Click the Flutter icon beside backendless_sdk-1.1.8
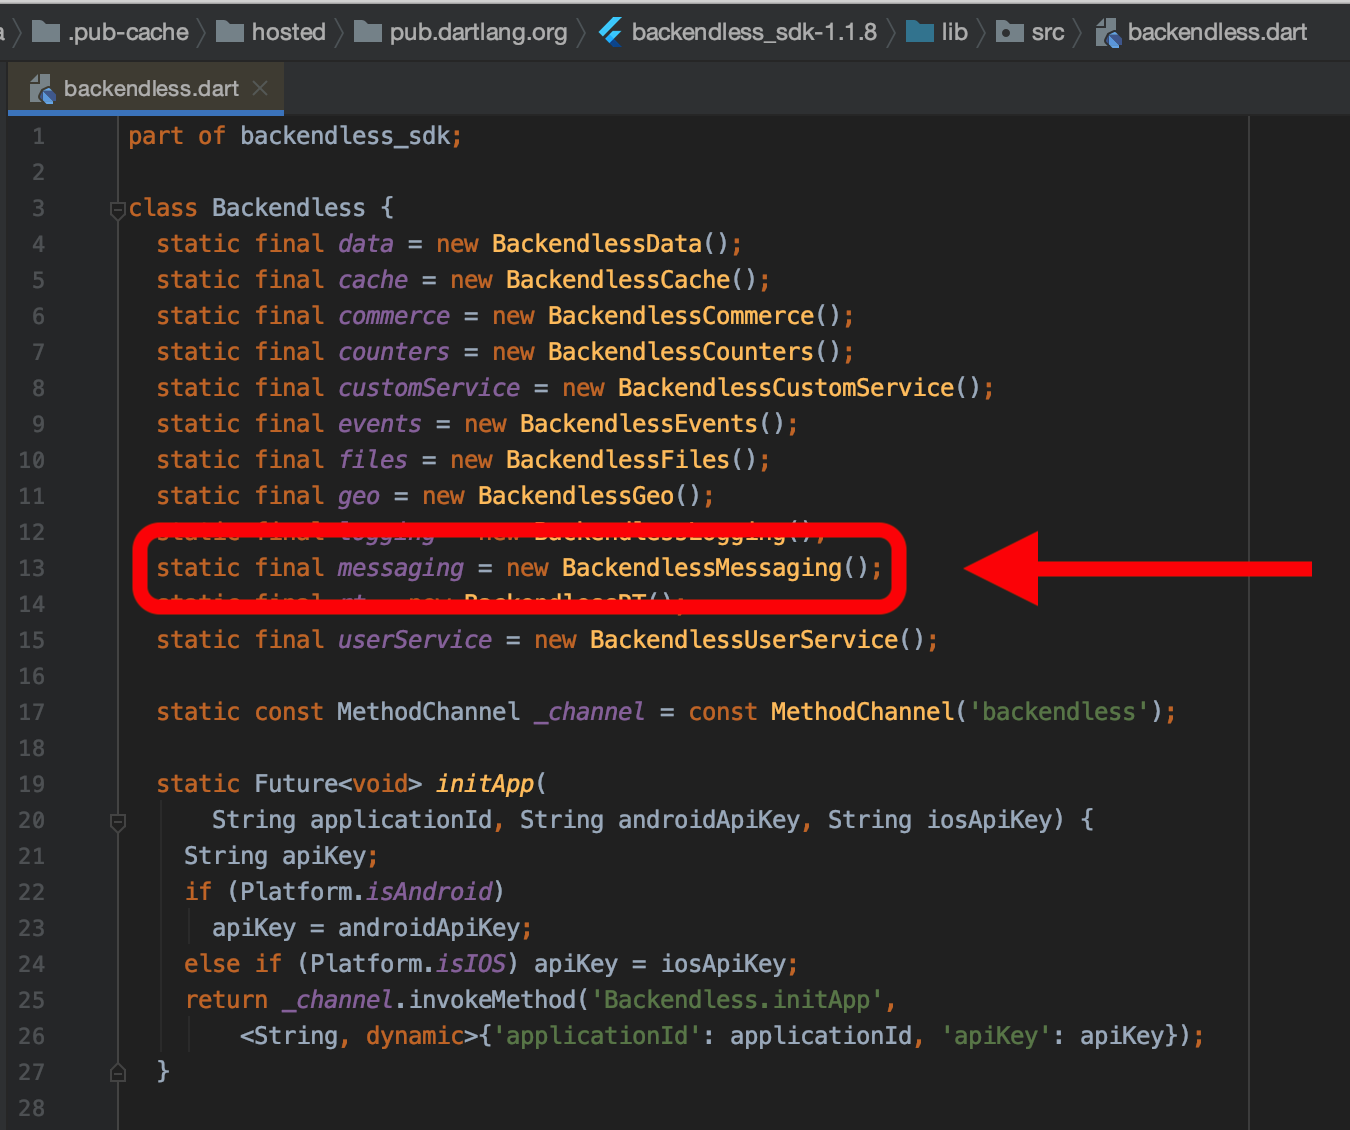 [x=610, y=32]
